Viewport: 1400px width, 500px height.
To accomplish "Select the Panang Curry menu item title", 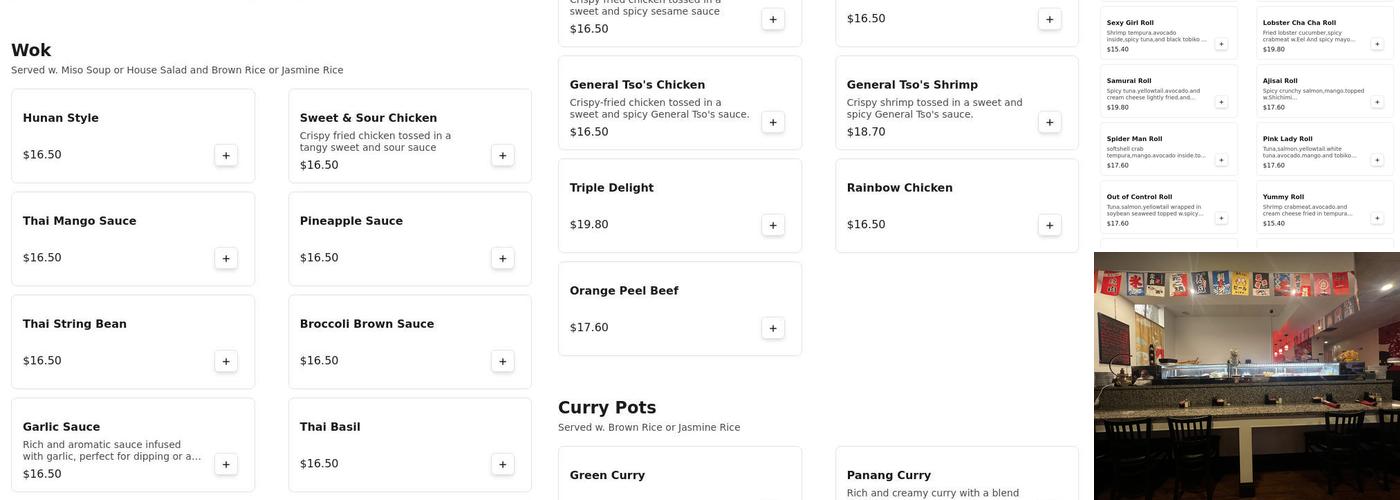I will pos(889,475).
